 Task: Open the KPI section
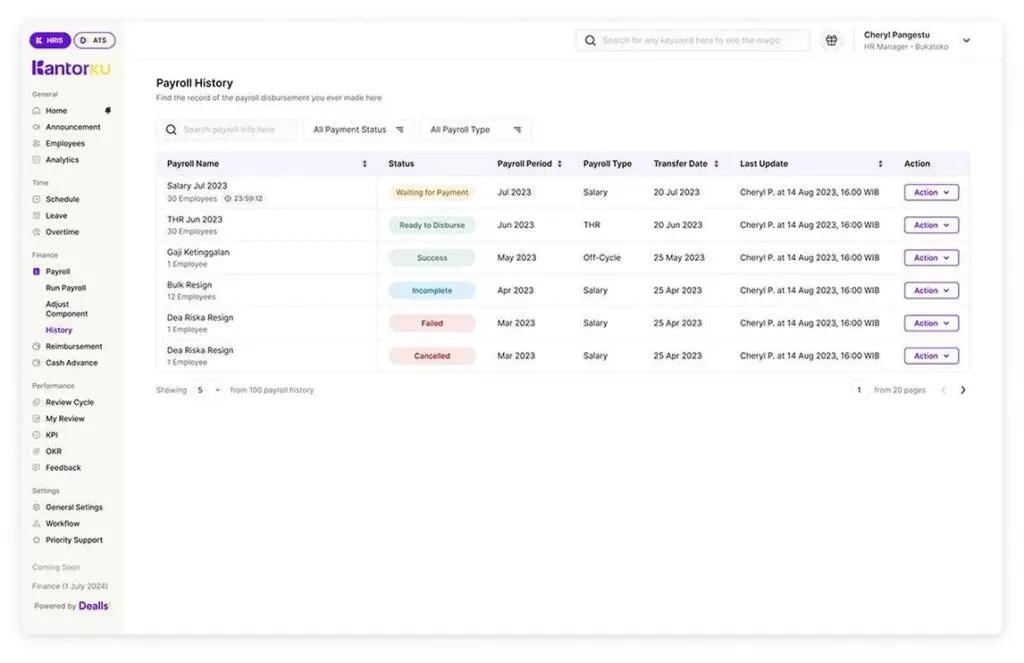[x=49, y=435]
